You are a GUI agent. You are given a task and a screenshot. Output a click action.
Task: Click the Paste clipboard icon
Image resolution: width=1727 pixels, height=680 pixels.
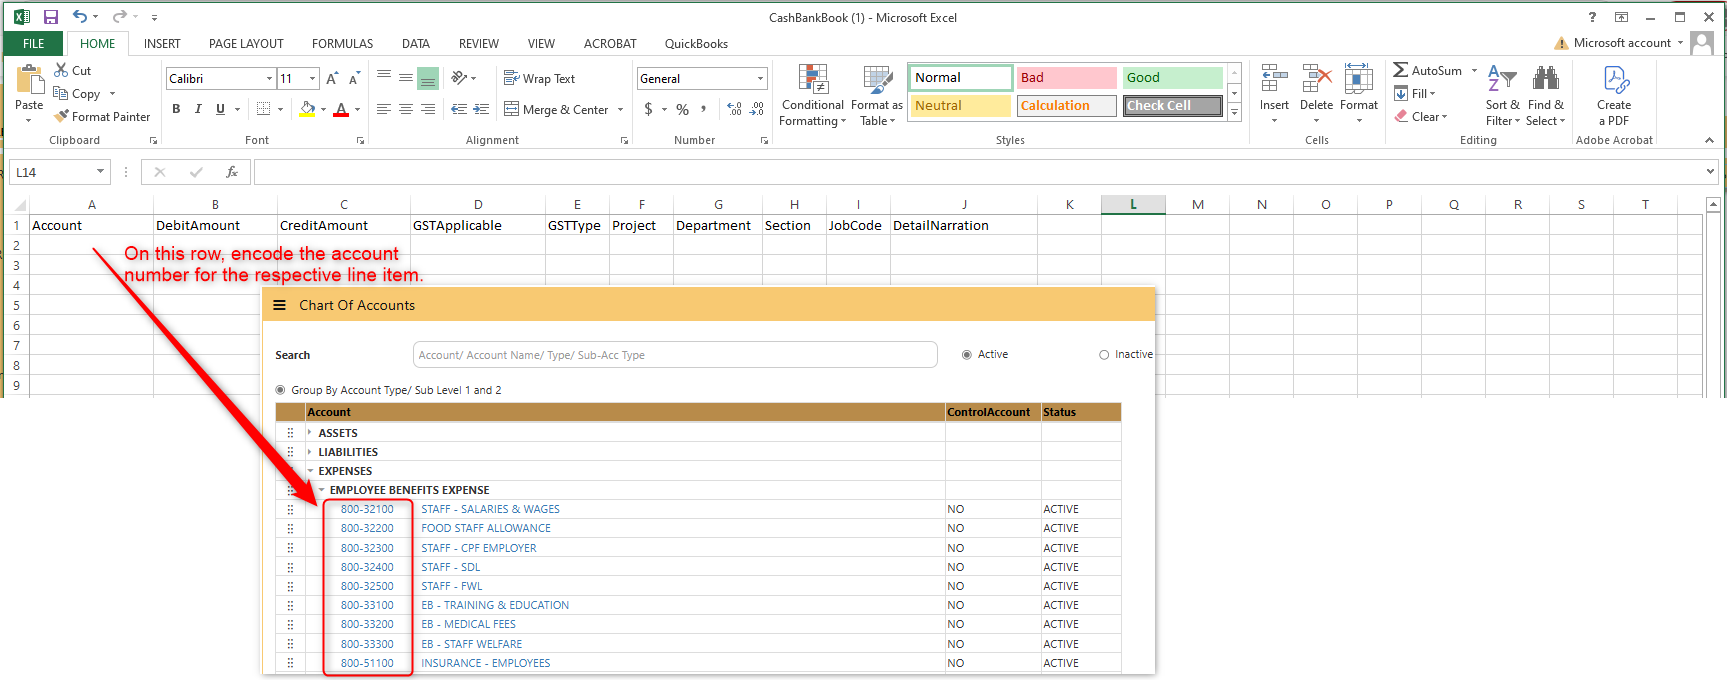[x=29, y=80]
